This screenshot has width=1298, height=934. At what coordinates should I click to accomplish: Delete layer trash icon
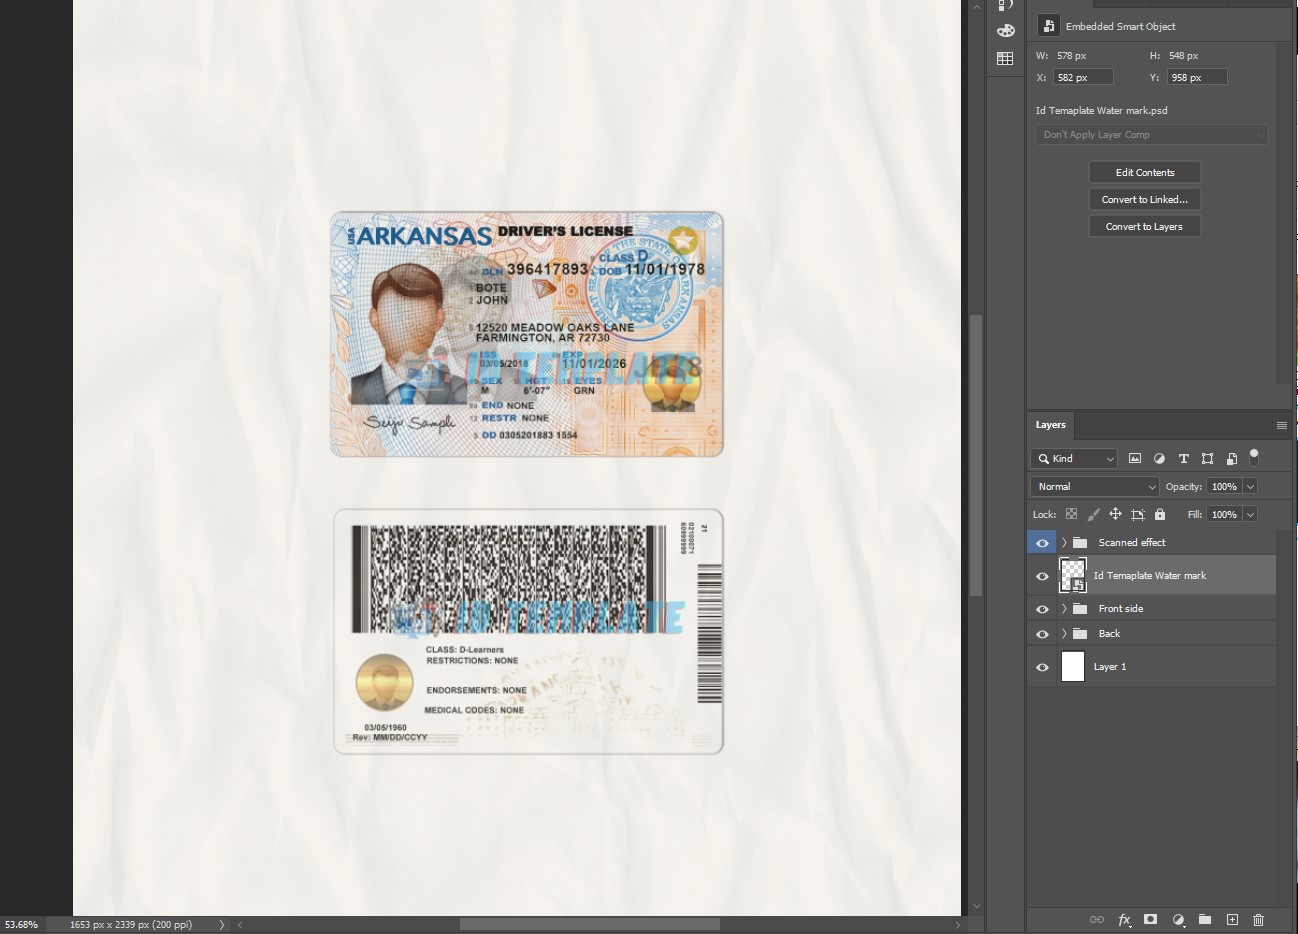[1259, 919]
